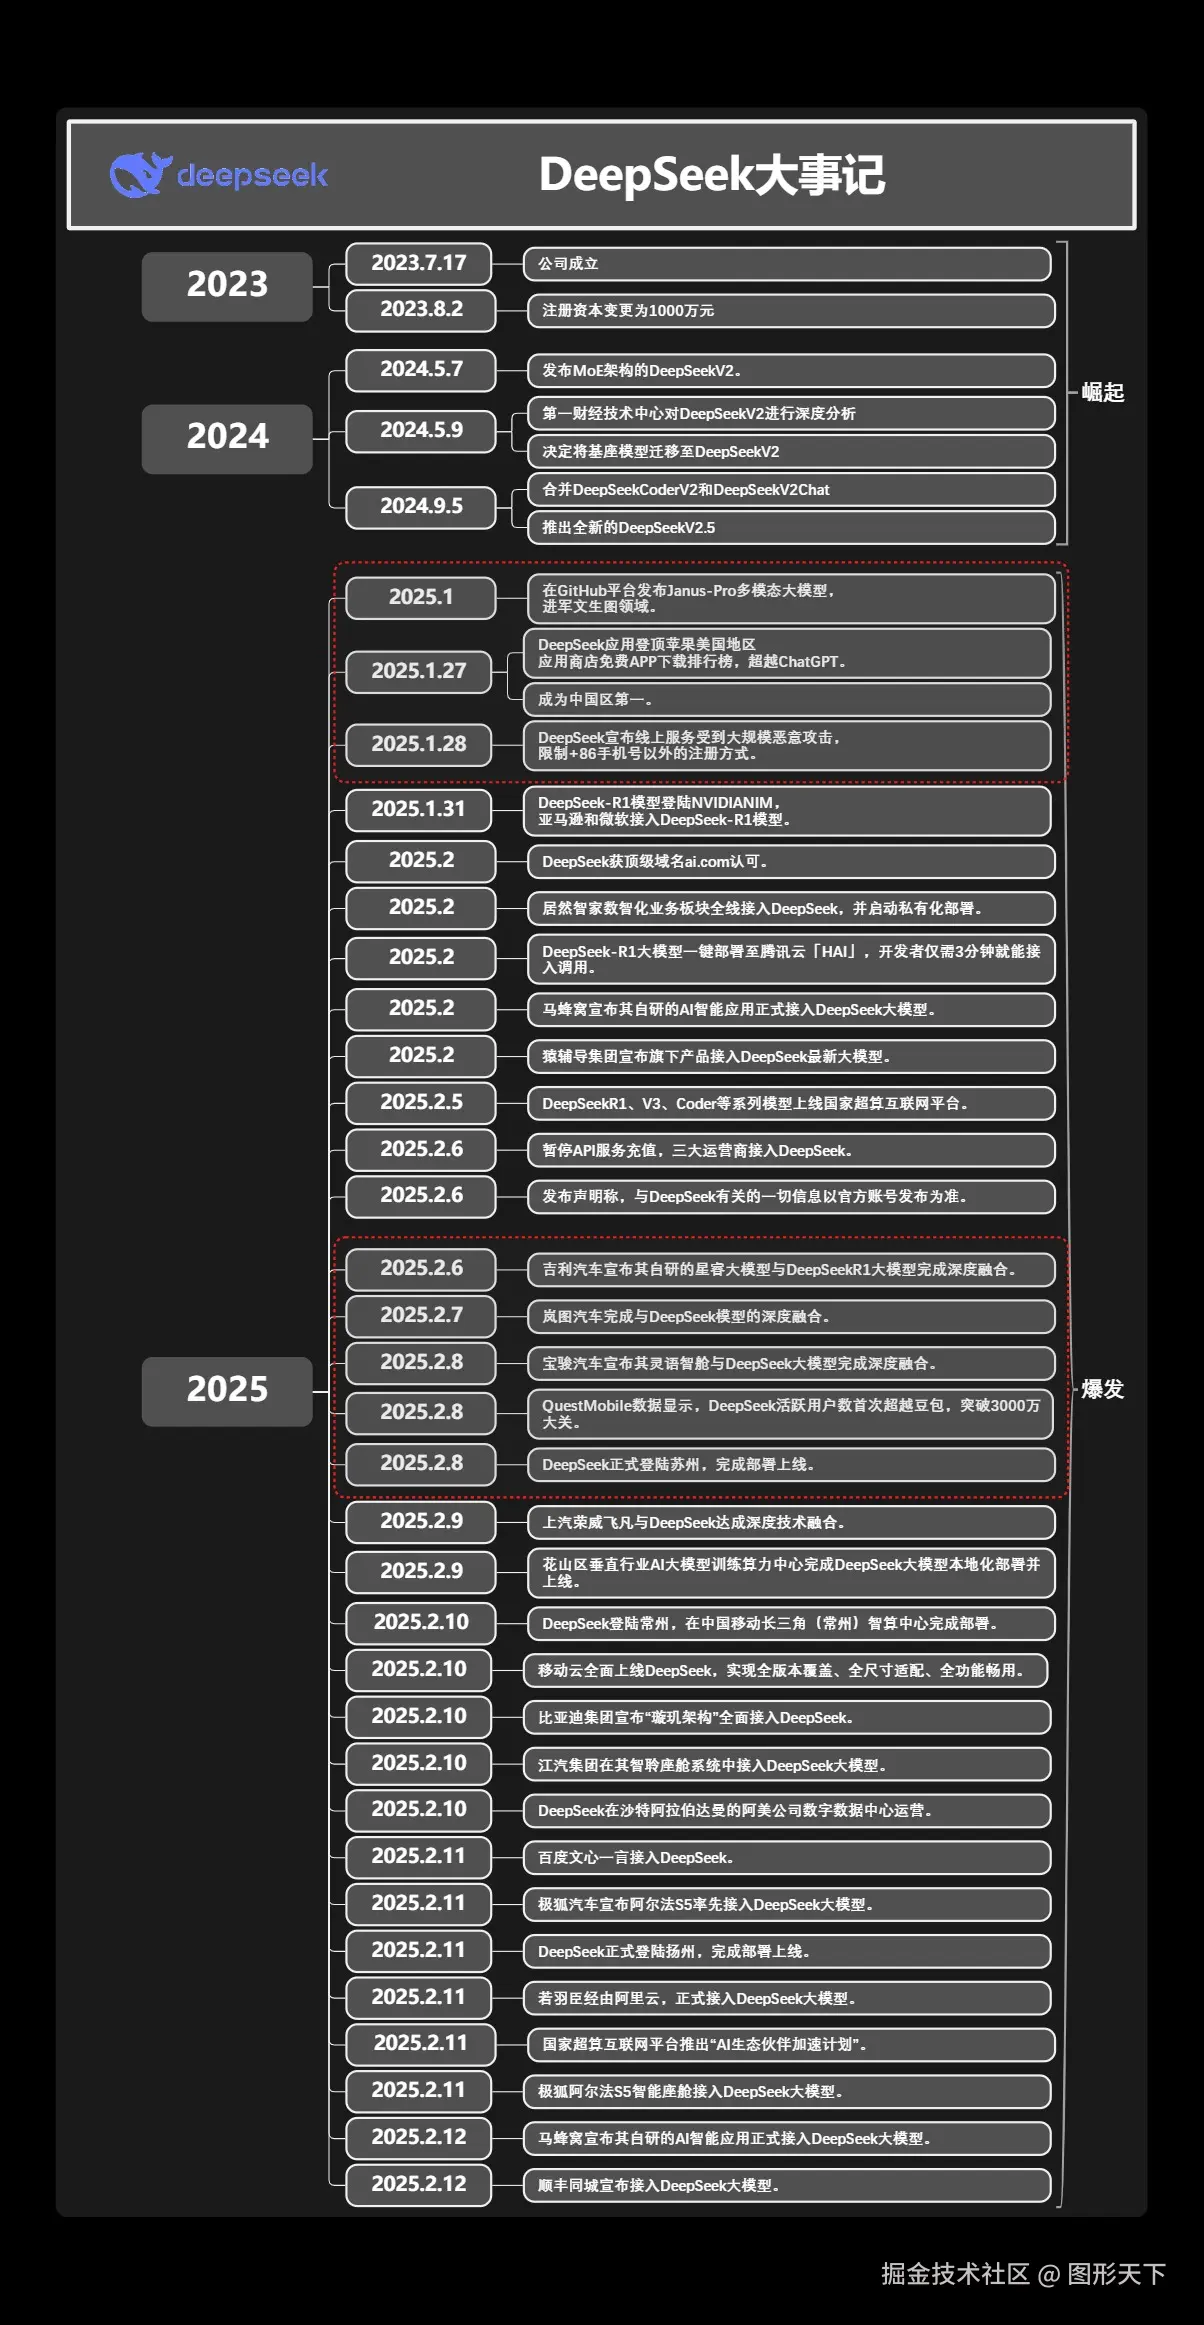Click the 2024.5.7 date node
Image resolution: width=1204 pixels, height=2325 pixels.
(421, 370)
